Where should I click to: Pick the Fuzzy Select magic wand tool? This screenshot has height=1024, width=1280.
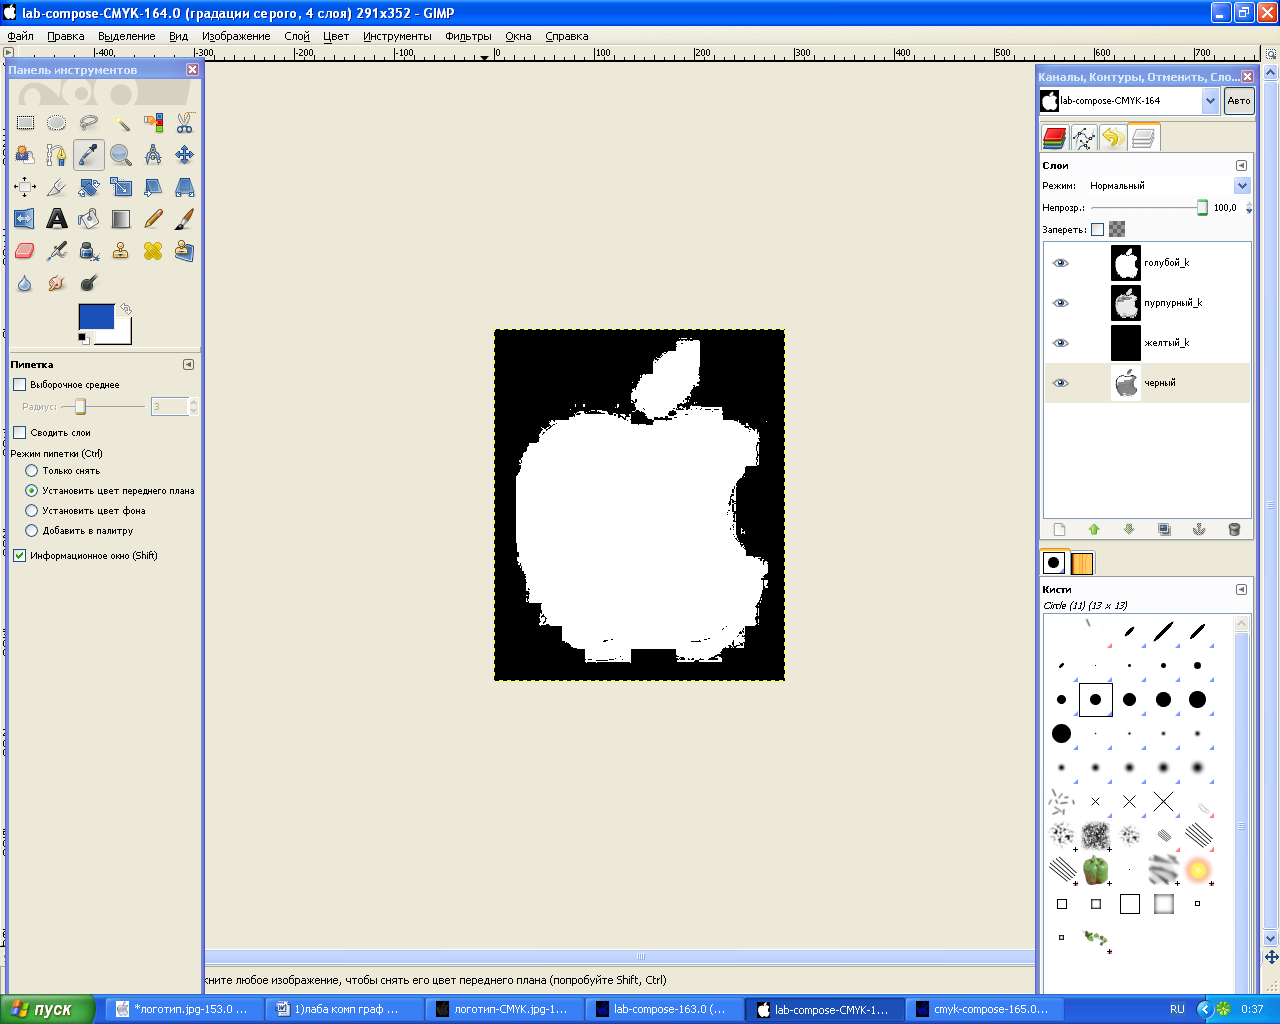click(121, 123)
